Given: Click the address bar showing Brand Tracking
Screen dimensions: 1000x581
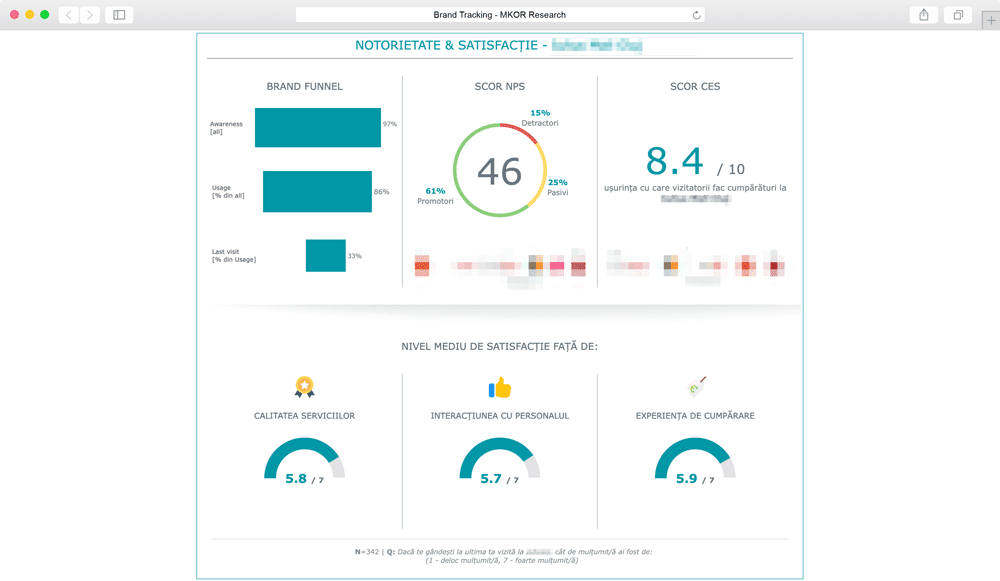Looking at the screenshot, I should pyautogui.click(x=500, y=15).
